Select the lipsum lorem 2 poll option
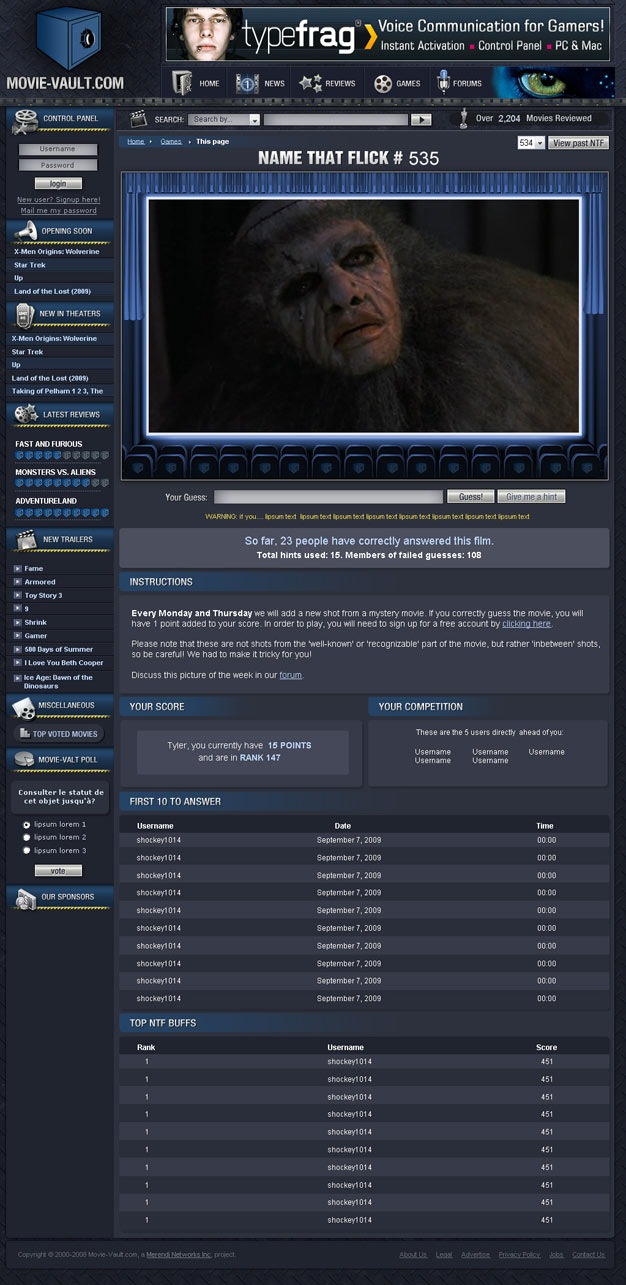 tap(27, 837)
